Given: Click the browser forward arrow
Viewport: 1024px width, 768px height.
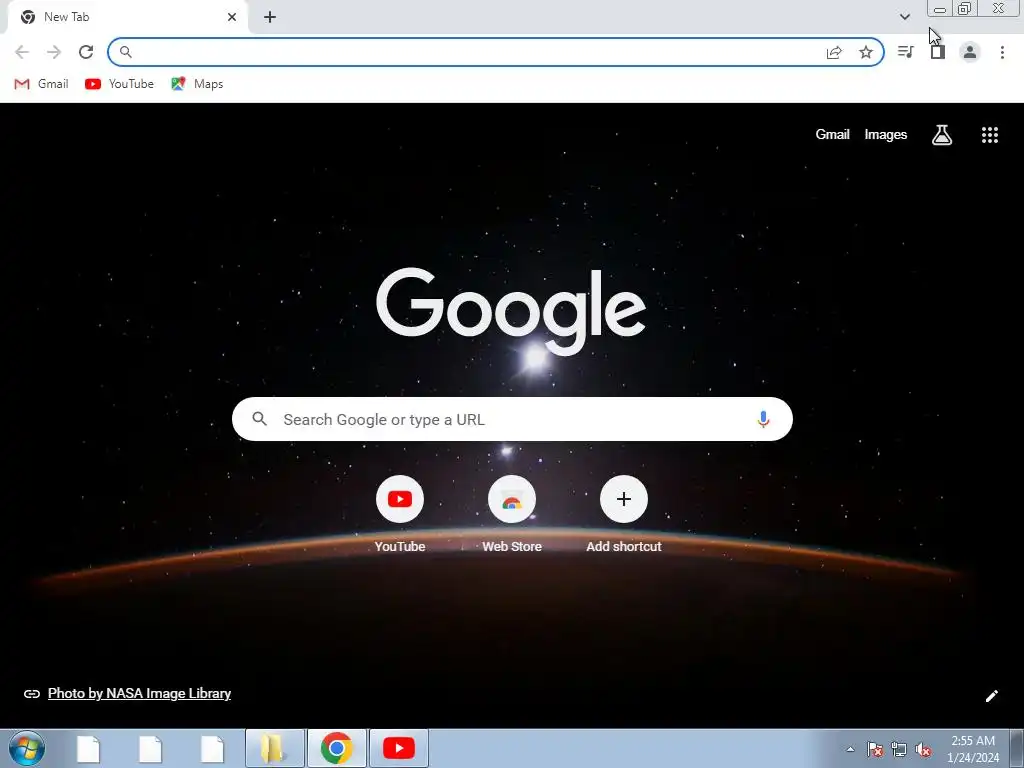Looking at the screenshot, I should [54, 52].
